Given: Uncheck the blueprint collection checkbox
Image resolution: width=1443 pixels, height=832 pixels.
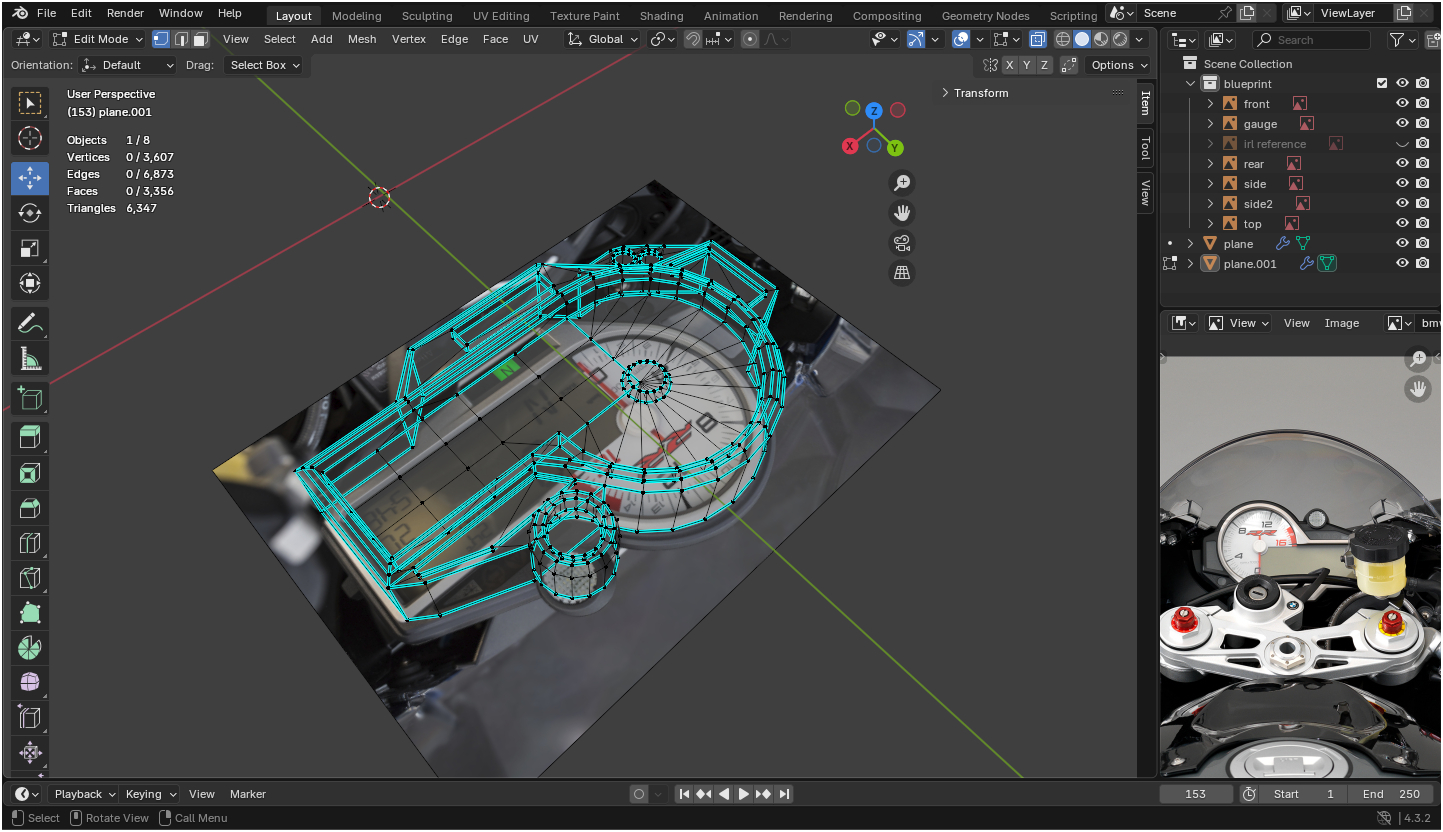Looking at the screenshot, I should [x=1382, y=84].
